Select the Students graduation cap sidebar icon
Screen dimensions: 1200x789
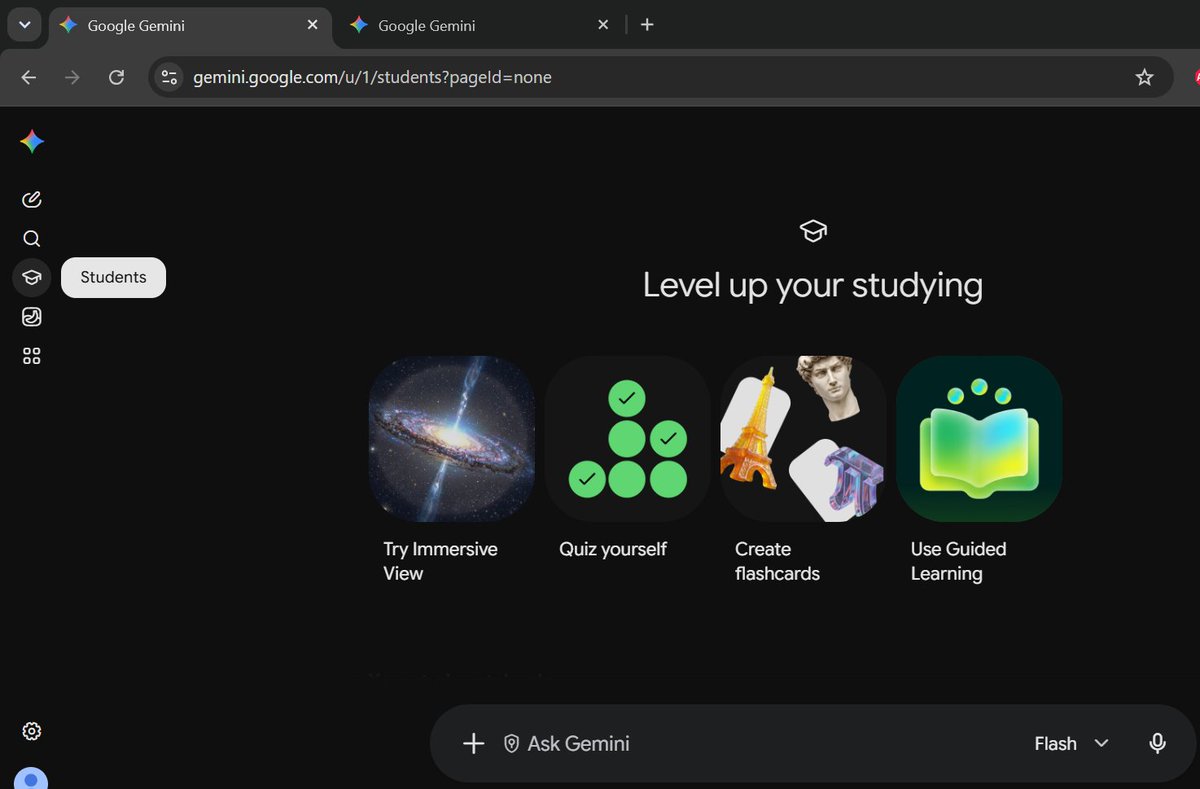point(32,277)
